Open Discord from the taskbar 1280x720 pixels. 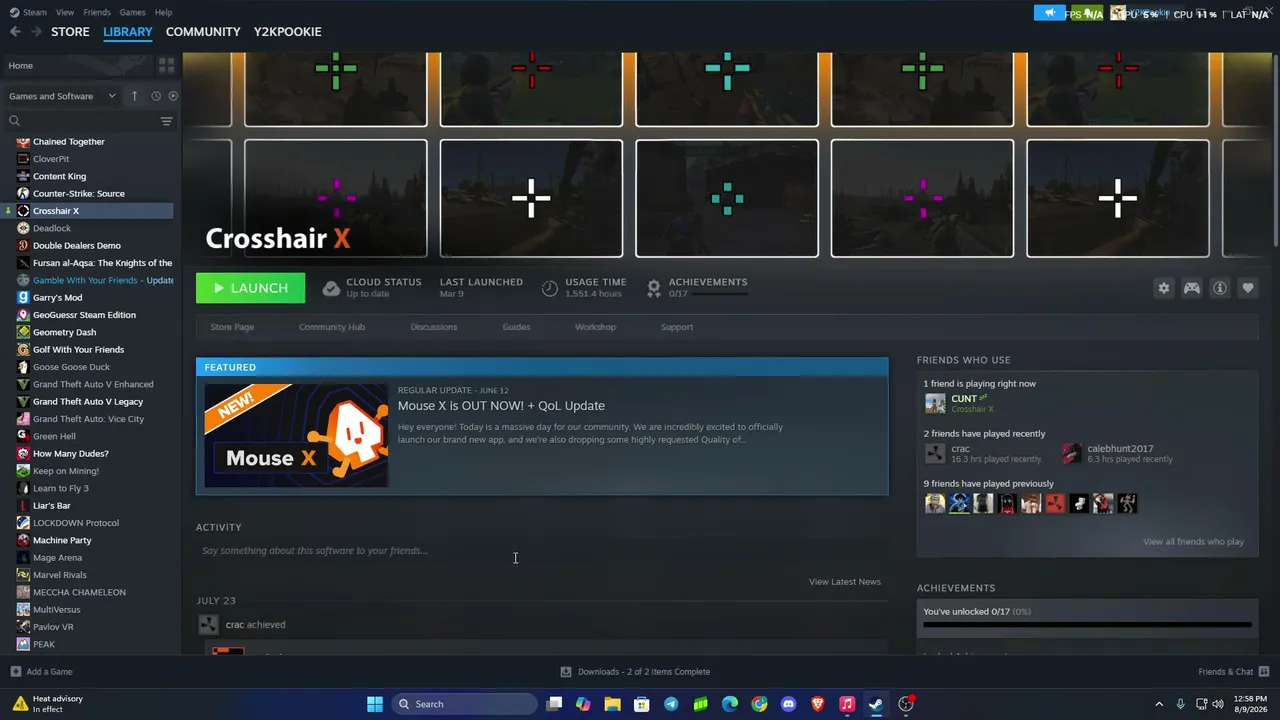(x=789, y=704)
